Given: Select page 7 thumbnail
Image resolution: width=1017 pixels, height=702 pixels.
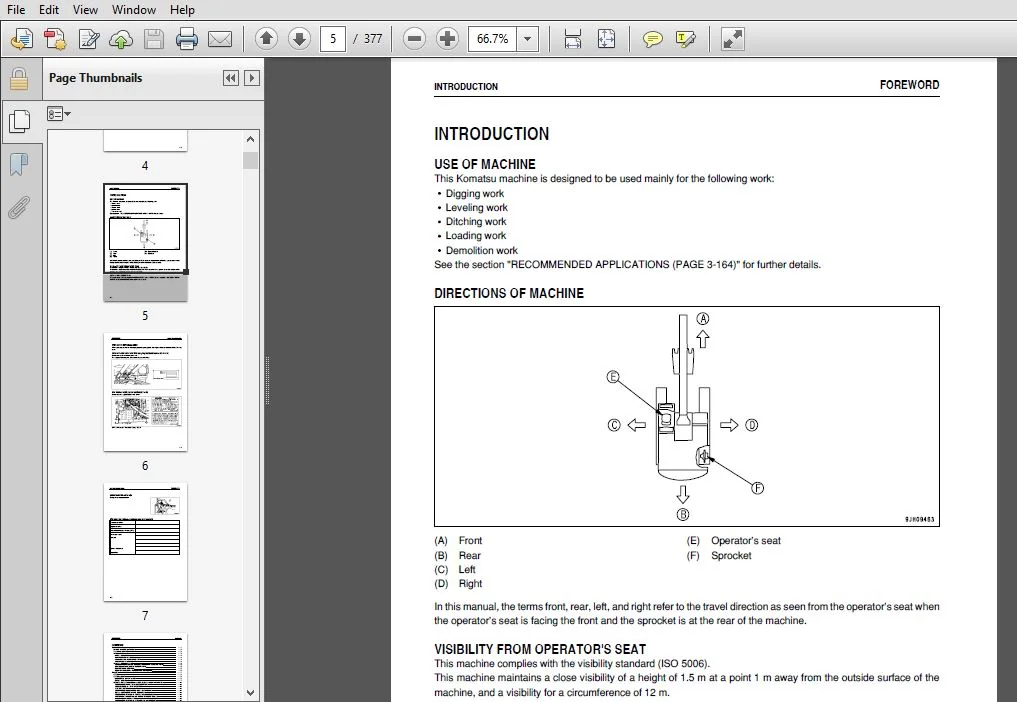Looking at the screenshot, I should (x=145, y=542).
